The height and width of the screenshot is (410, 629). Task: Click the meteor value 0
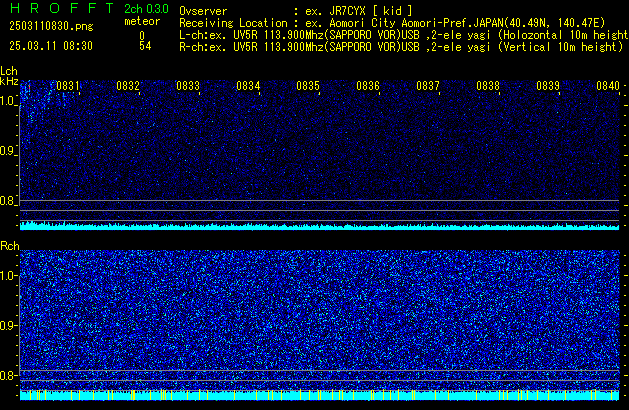pyautogui.click(x=142, y=35)
